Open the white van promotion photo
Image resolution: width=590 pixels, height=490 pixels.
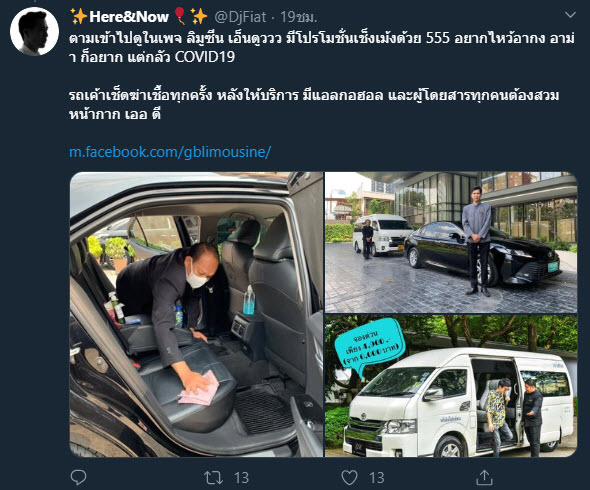click(451, 386)
